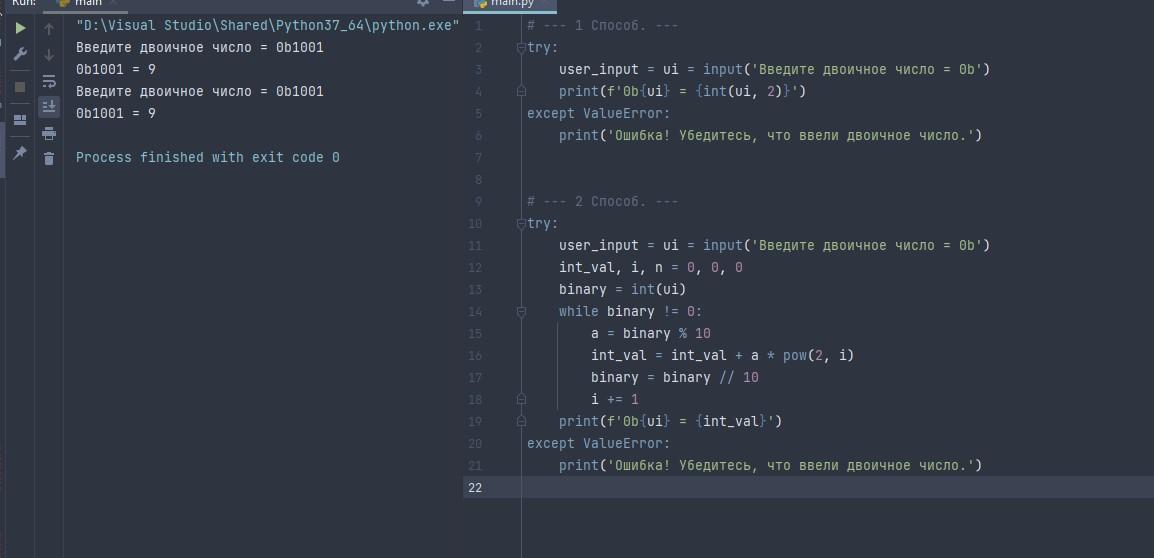Click the input() call on line 3
Screen dimensions: 1154x558
click(846, 70)
